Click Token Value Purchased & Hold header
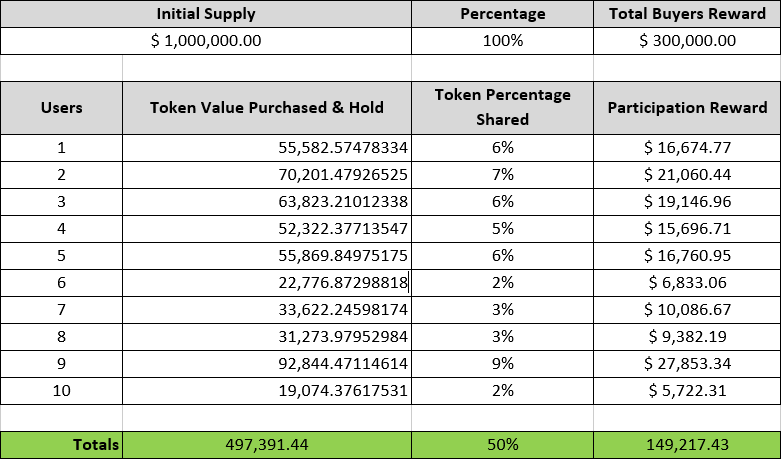Viewport: 781px width, 459px height. click(x=266, y=107)
